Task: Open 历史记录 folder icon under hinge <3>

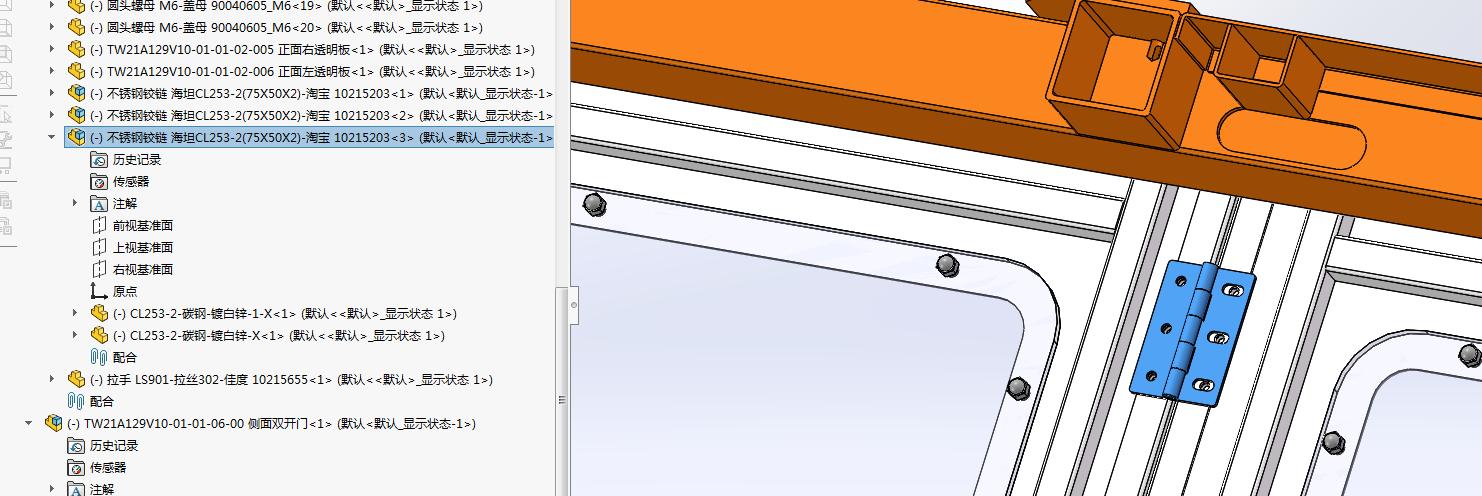Action: point(99,160)
